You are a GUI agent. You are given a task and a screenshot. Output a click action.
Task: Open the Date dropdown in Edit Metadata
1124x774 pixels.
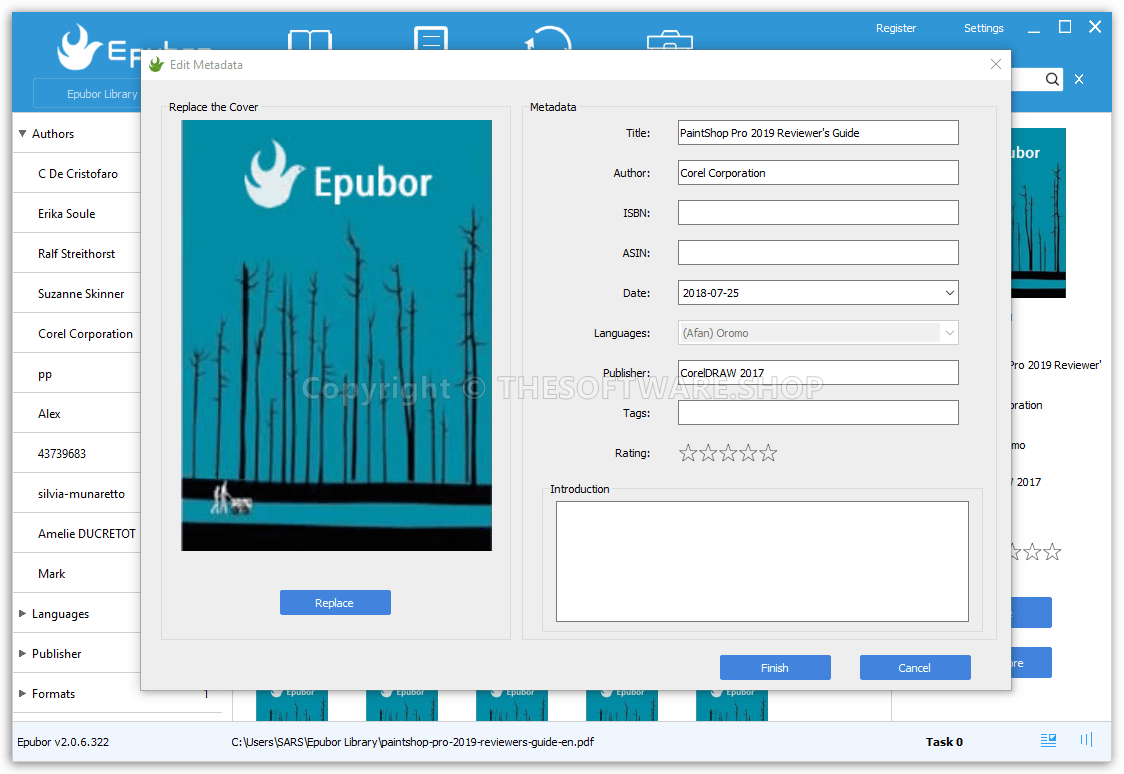click(949, 292)
